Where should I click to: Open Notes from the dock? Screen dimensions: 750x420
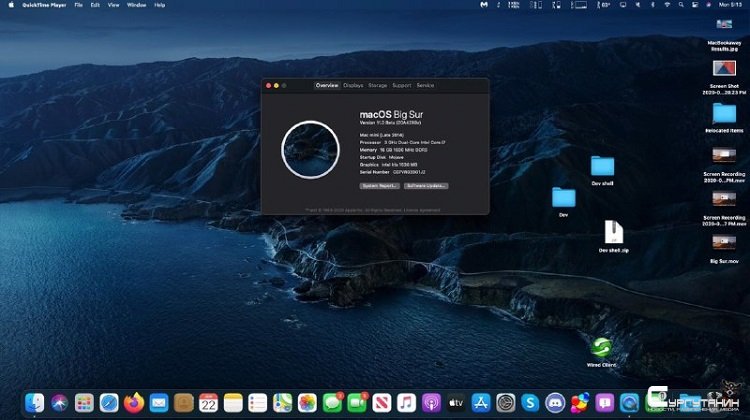[233, 403]
